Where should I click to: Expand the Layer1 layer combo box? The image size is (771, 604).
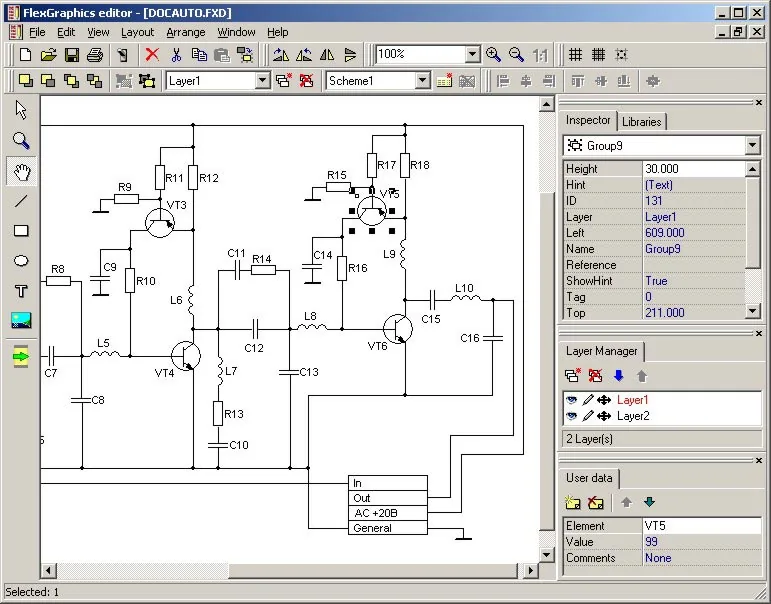tap(263, 81)
